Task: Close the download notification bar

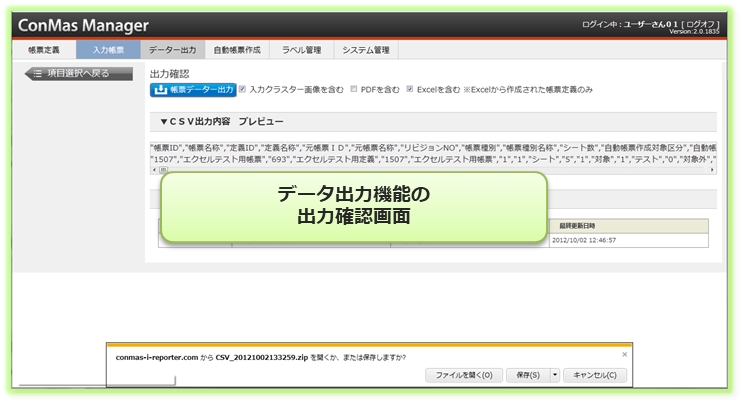Action: tap(625, 355)
